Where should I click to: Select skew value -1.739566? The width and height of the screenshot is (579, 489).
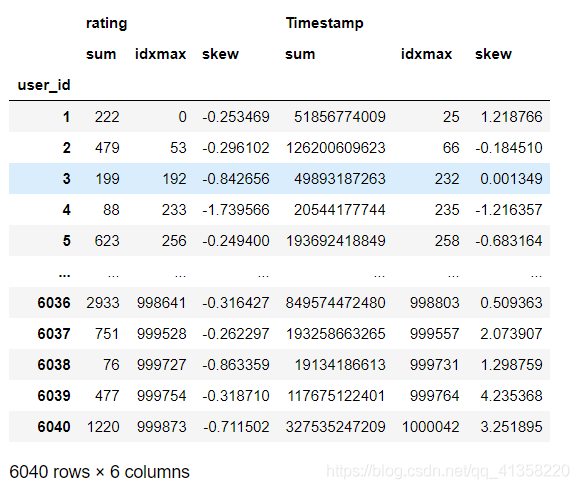[x=236, y=210]
